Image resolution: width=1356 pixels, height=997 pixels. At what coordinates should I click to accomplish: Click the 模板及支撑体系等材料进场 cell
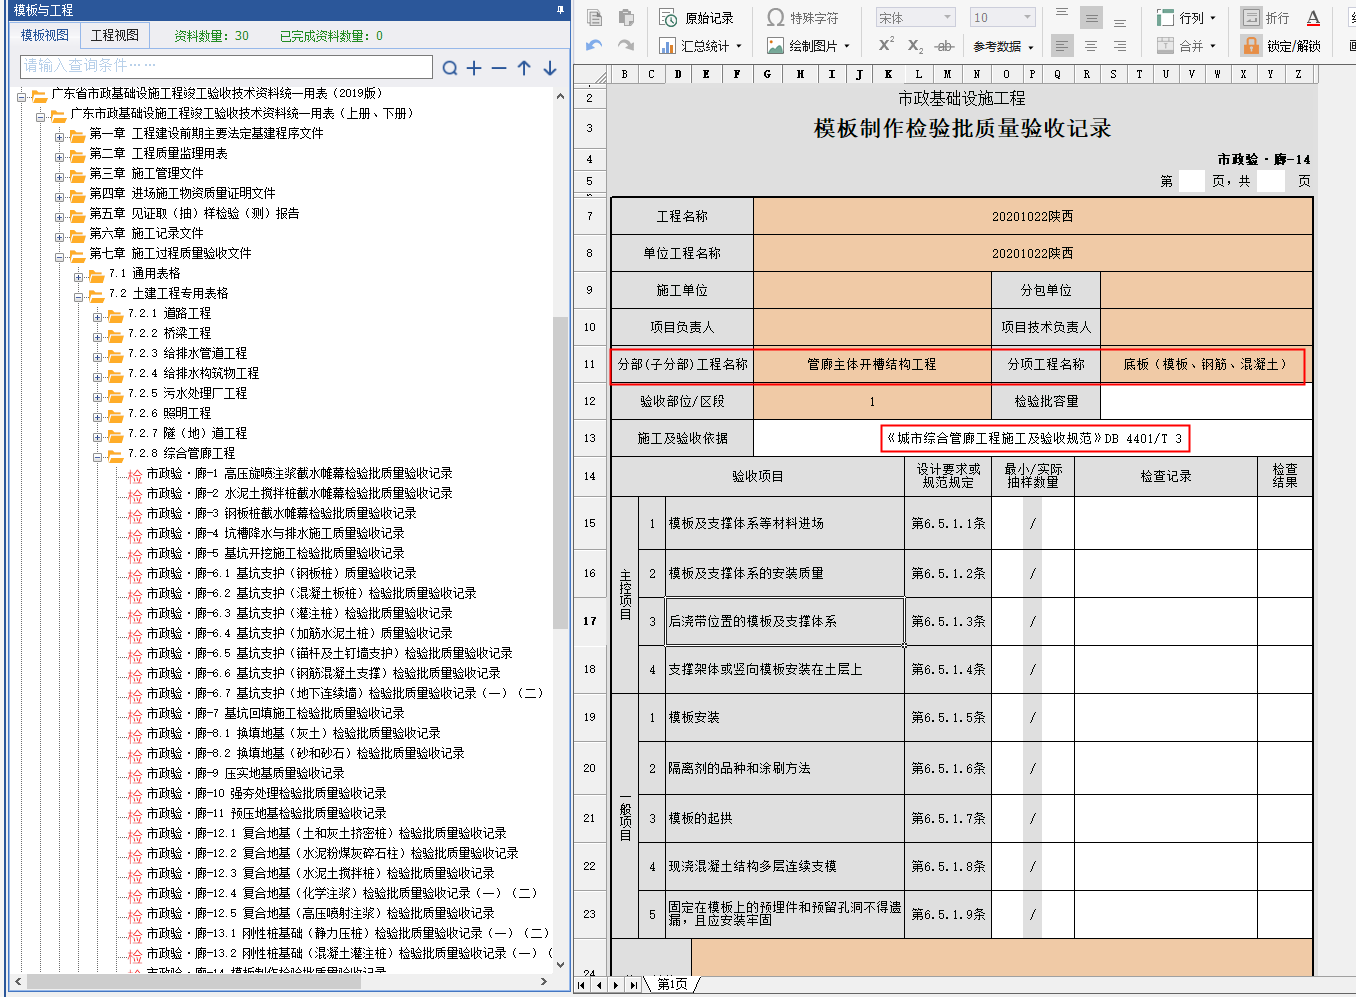pos(785,523)
